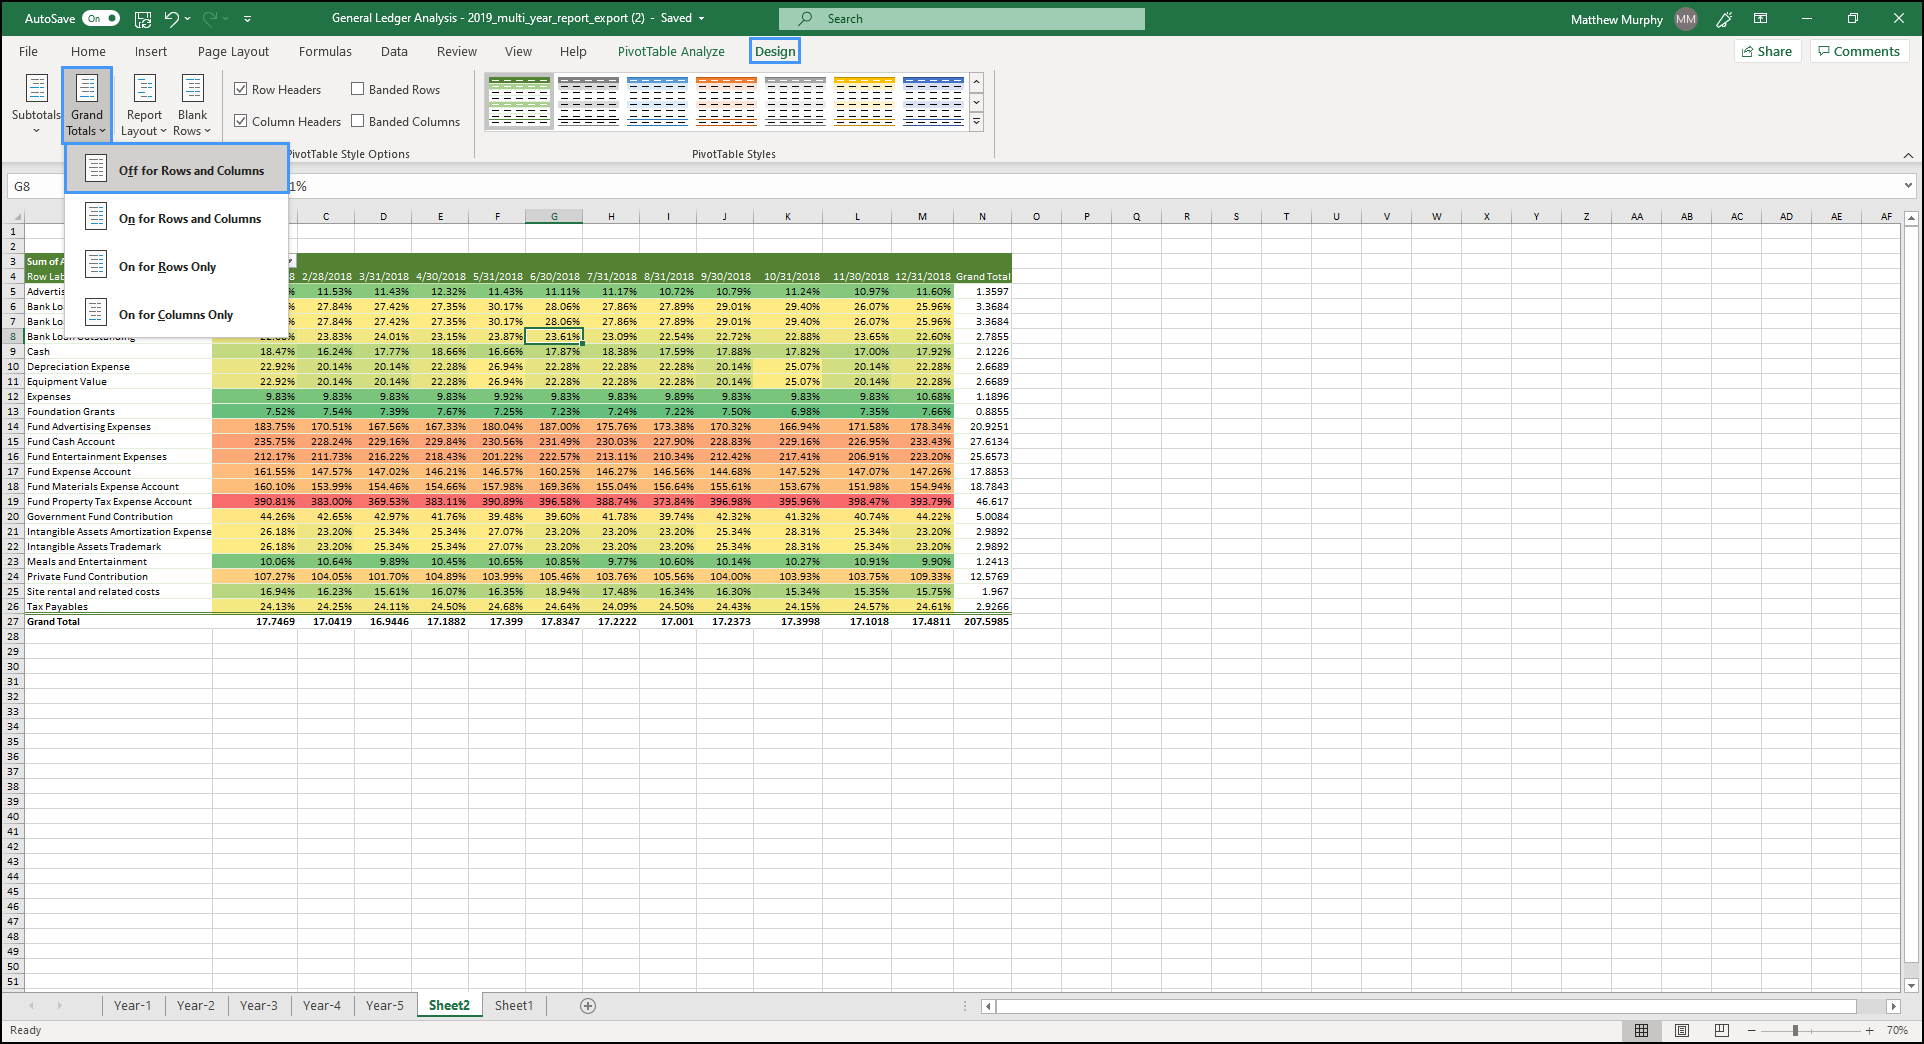1924x1044 pixels.
Task: Switch to Page Break Preview view
Action: 1720,1030
